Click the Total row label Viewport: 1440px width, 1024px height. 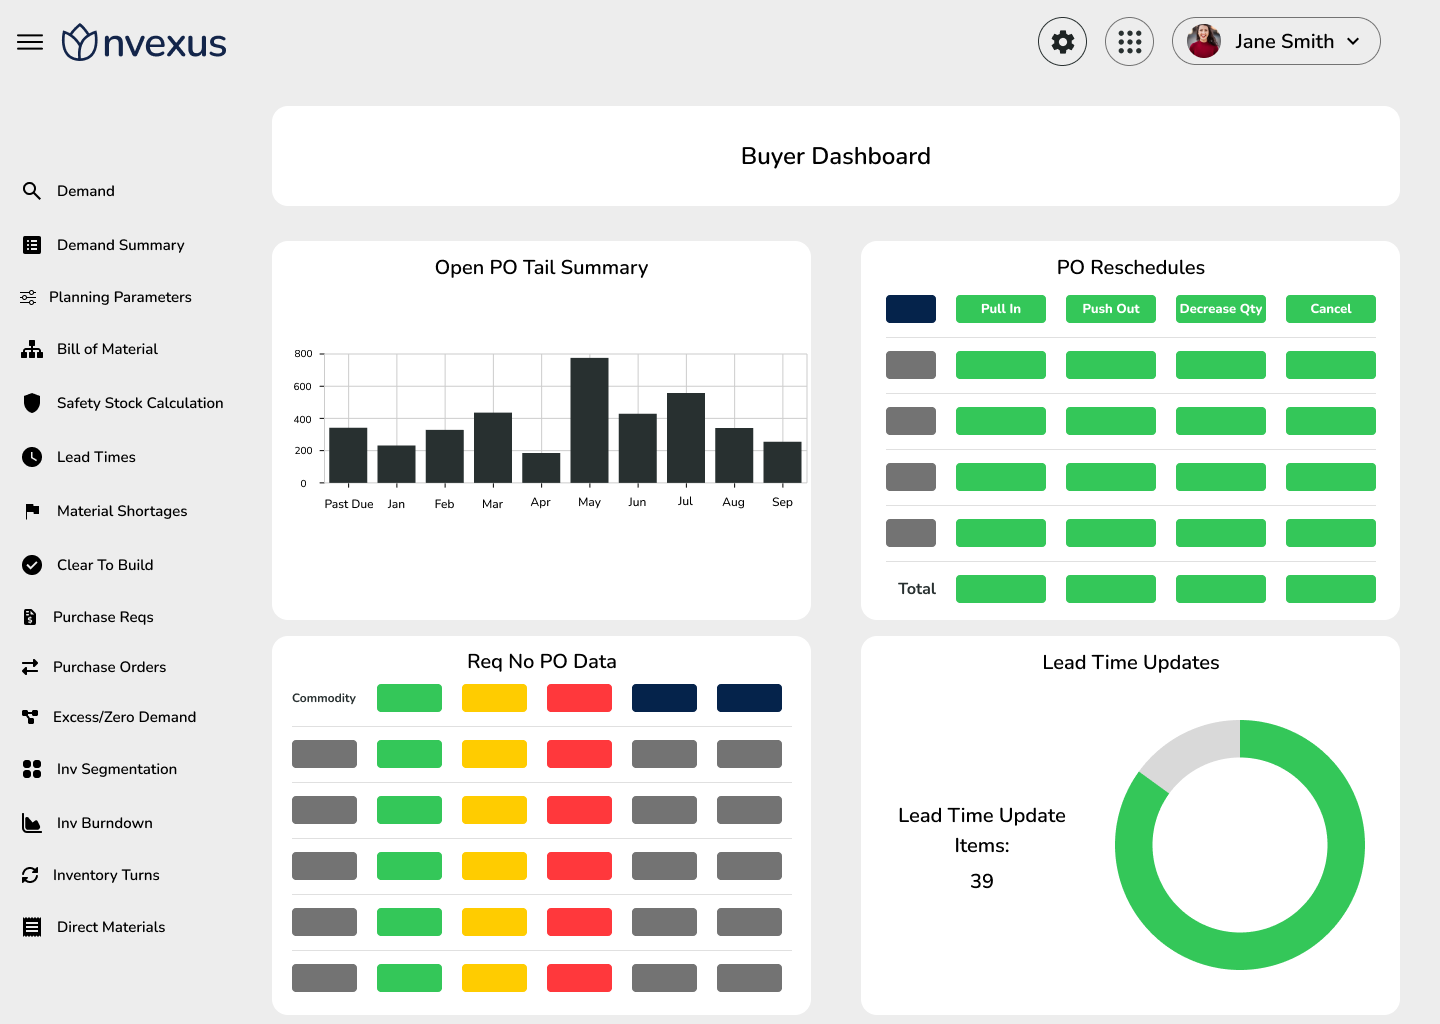(x=917, y=589)
